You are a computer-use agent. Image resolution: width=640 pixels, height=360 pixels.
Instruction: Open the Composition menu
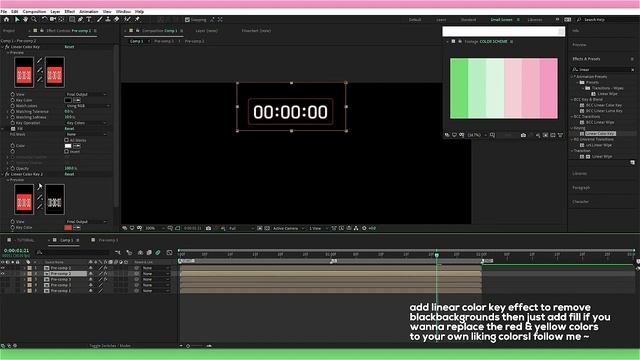tap(34, 11)
